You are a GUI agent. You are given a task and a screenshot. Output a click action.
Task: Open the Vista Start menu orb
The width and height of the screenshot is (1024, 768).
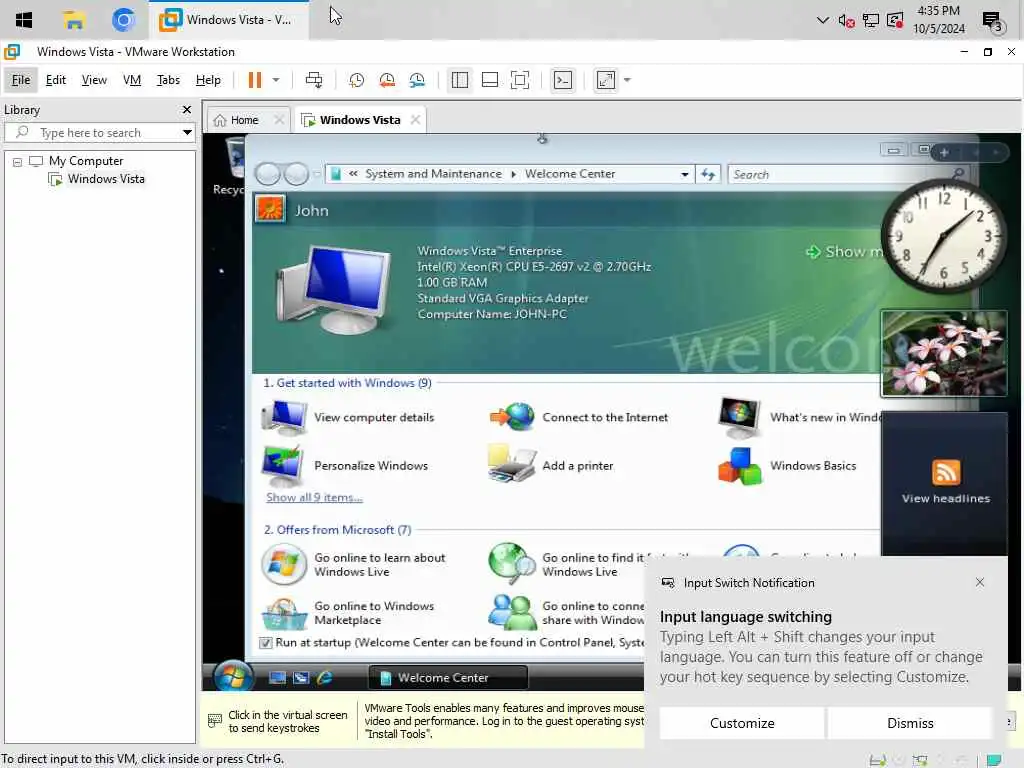point(232,677)
